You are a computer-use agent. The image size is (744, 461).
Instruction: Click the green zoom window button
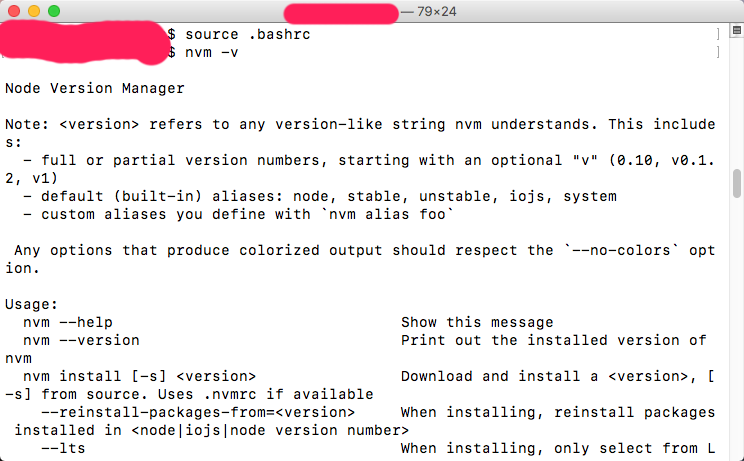(x=54, y=11)
